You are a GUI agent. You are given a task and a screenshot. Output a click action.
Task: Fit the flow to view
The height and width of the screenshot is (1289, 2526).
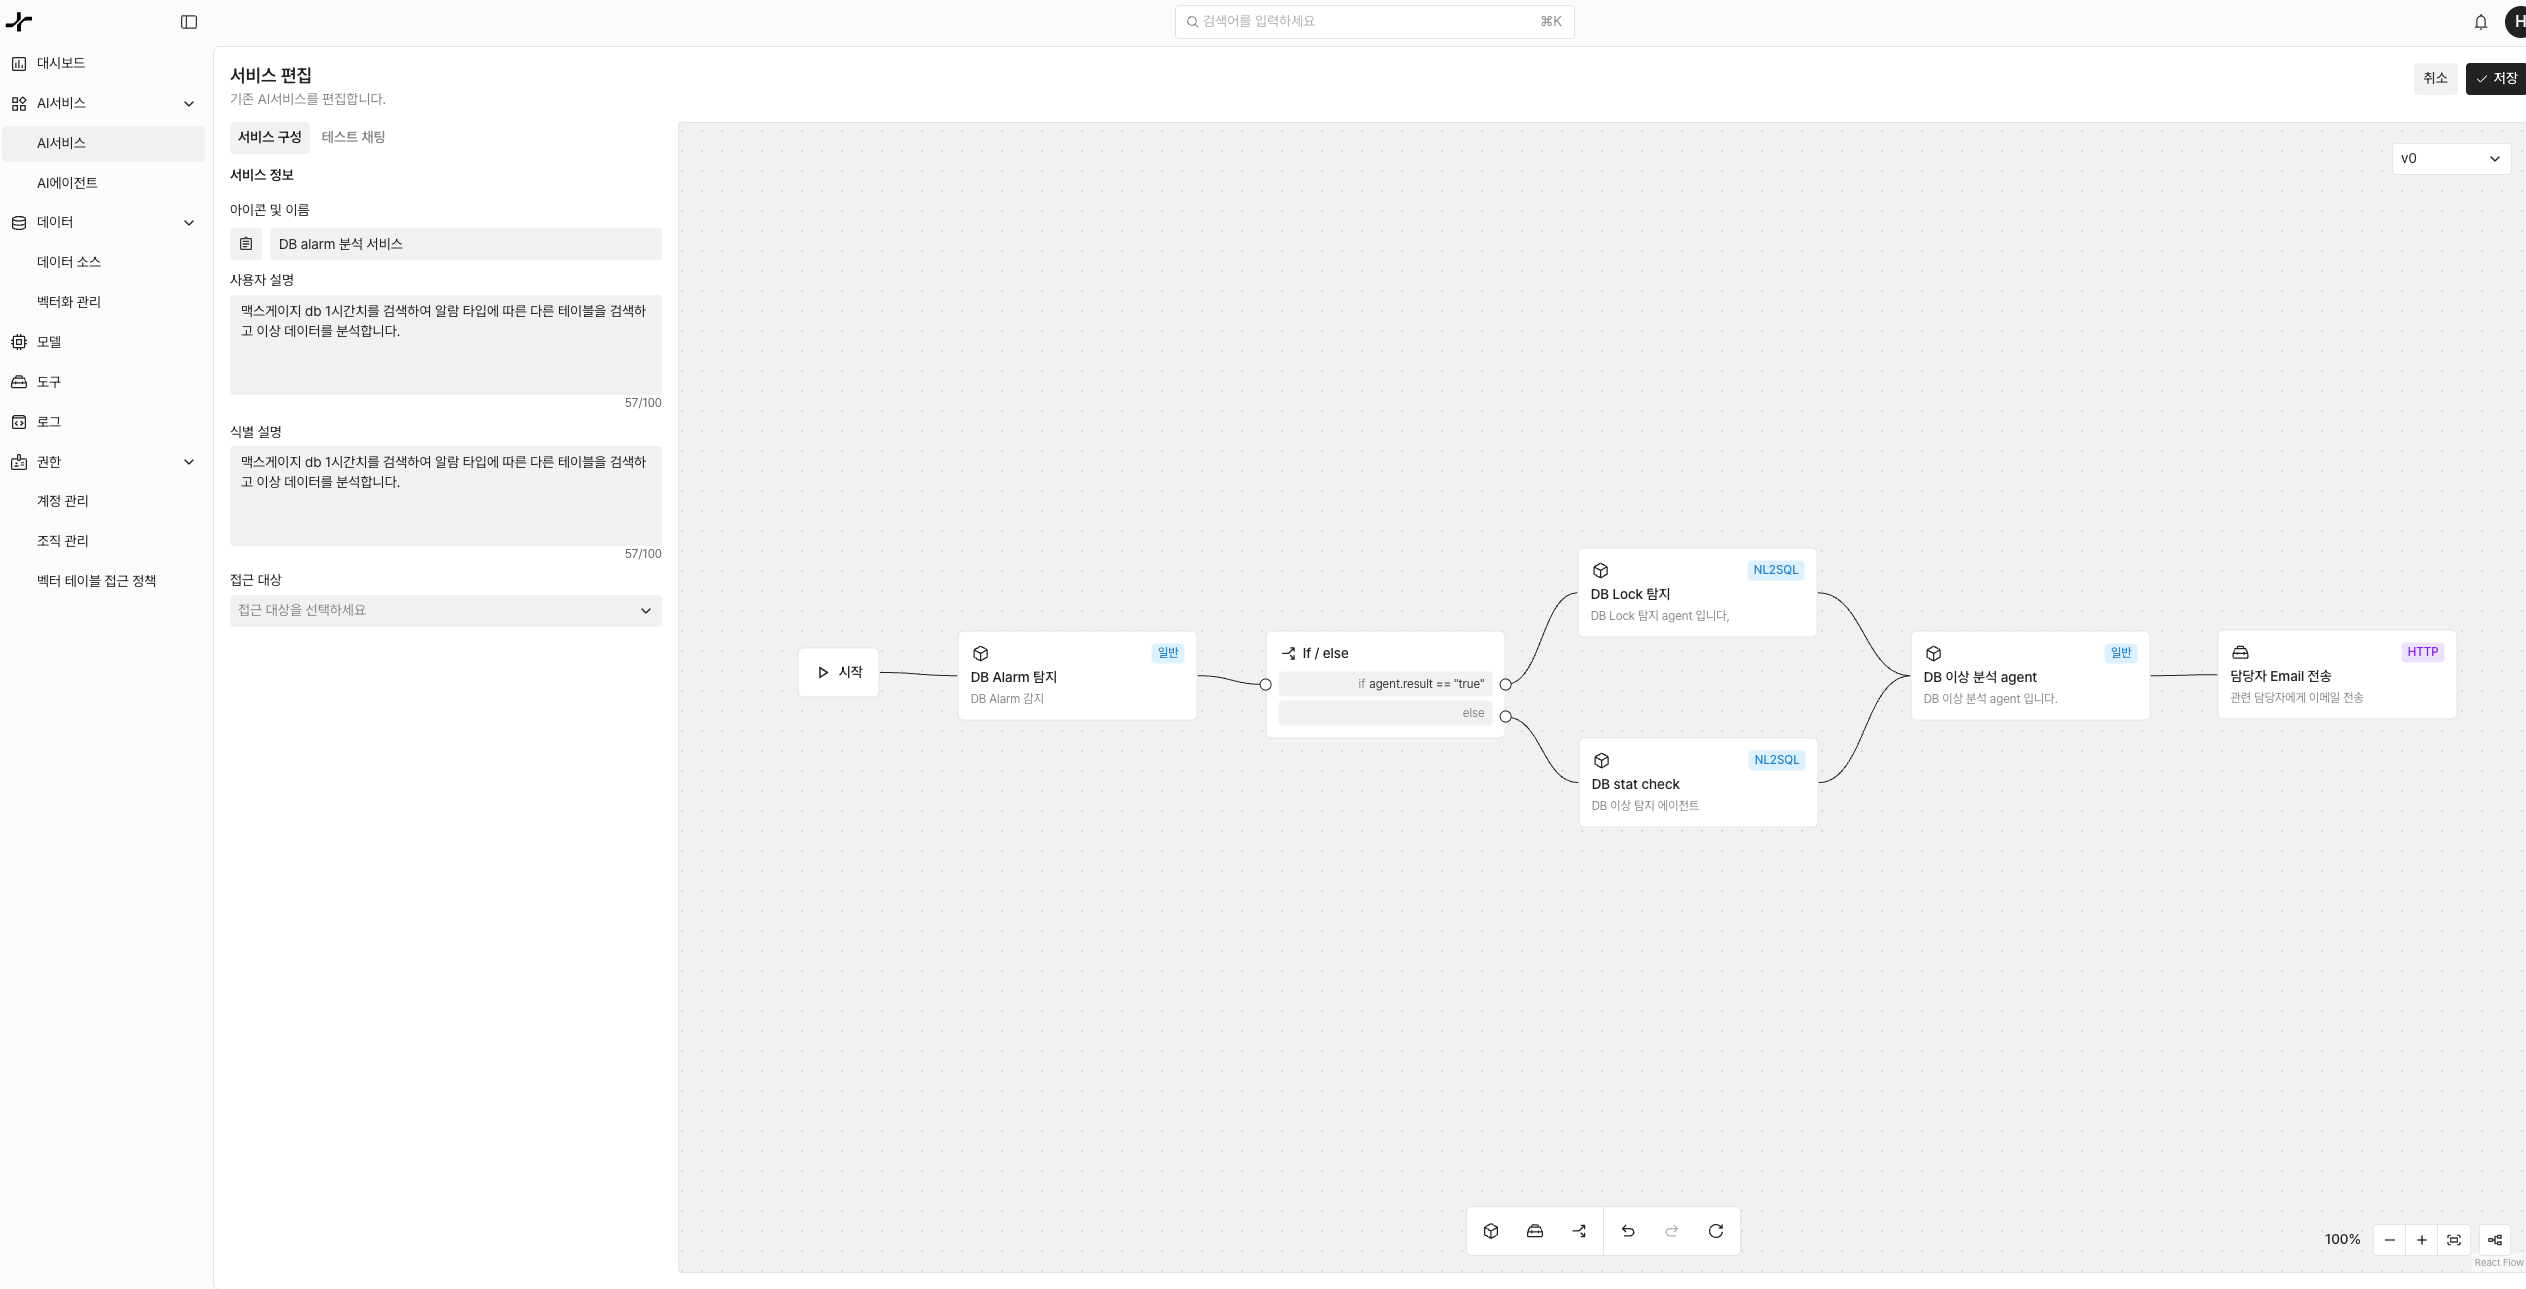[2454, 1240]
